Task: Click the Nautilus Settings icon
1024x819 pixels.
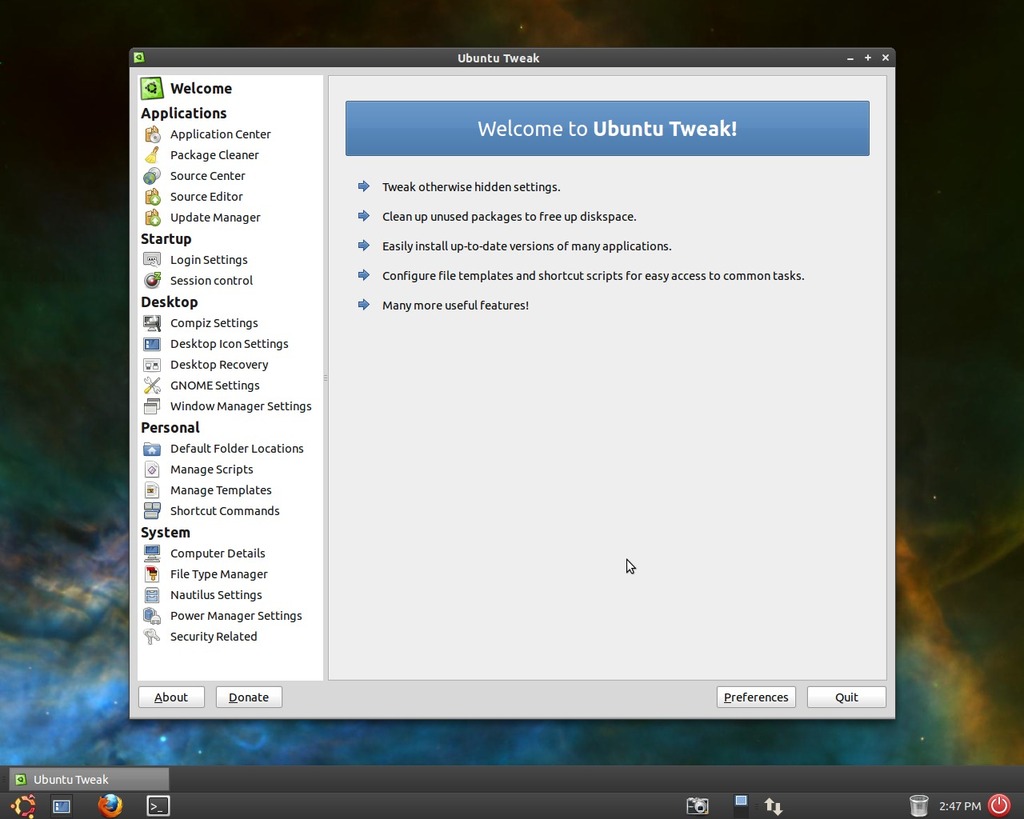Action: click(152, 596)
